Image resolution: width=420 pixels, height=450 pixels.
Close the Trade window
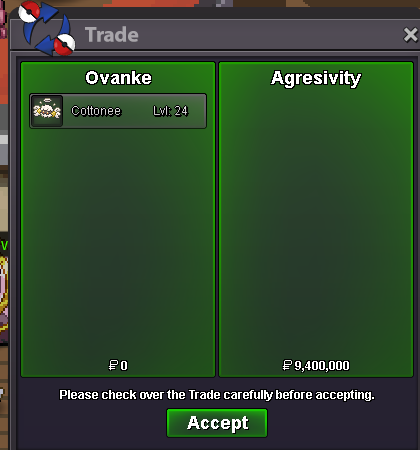coord(410,35)
